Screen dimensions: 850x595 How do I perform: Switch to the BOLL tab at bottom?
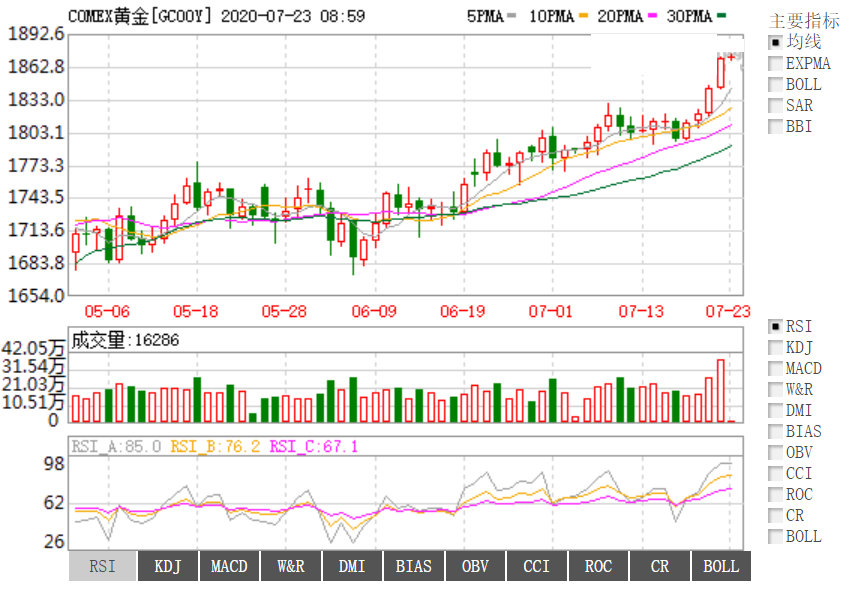[x=721, y=566]
